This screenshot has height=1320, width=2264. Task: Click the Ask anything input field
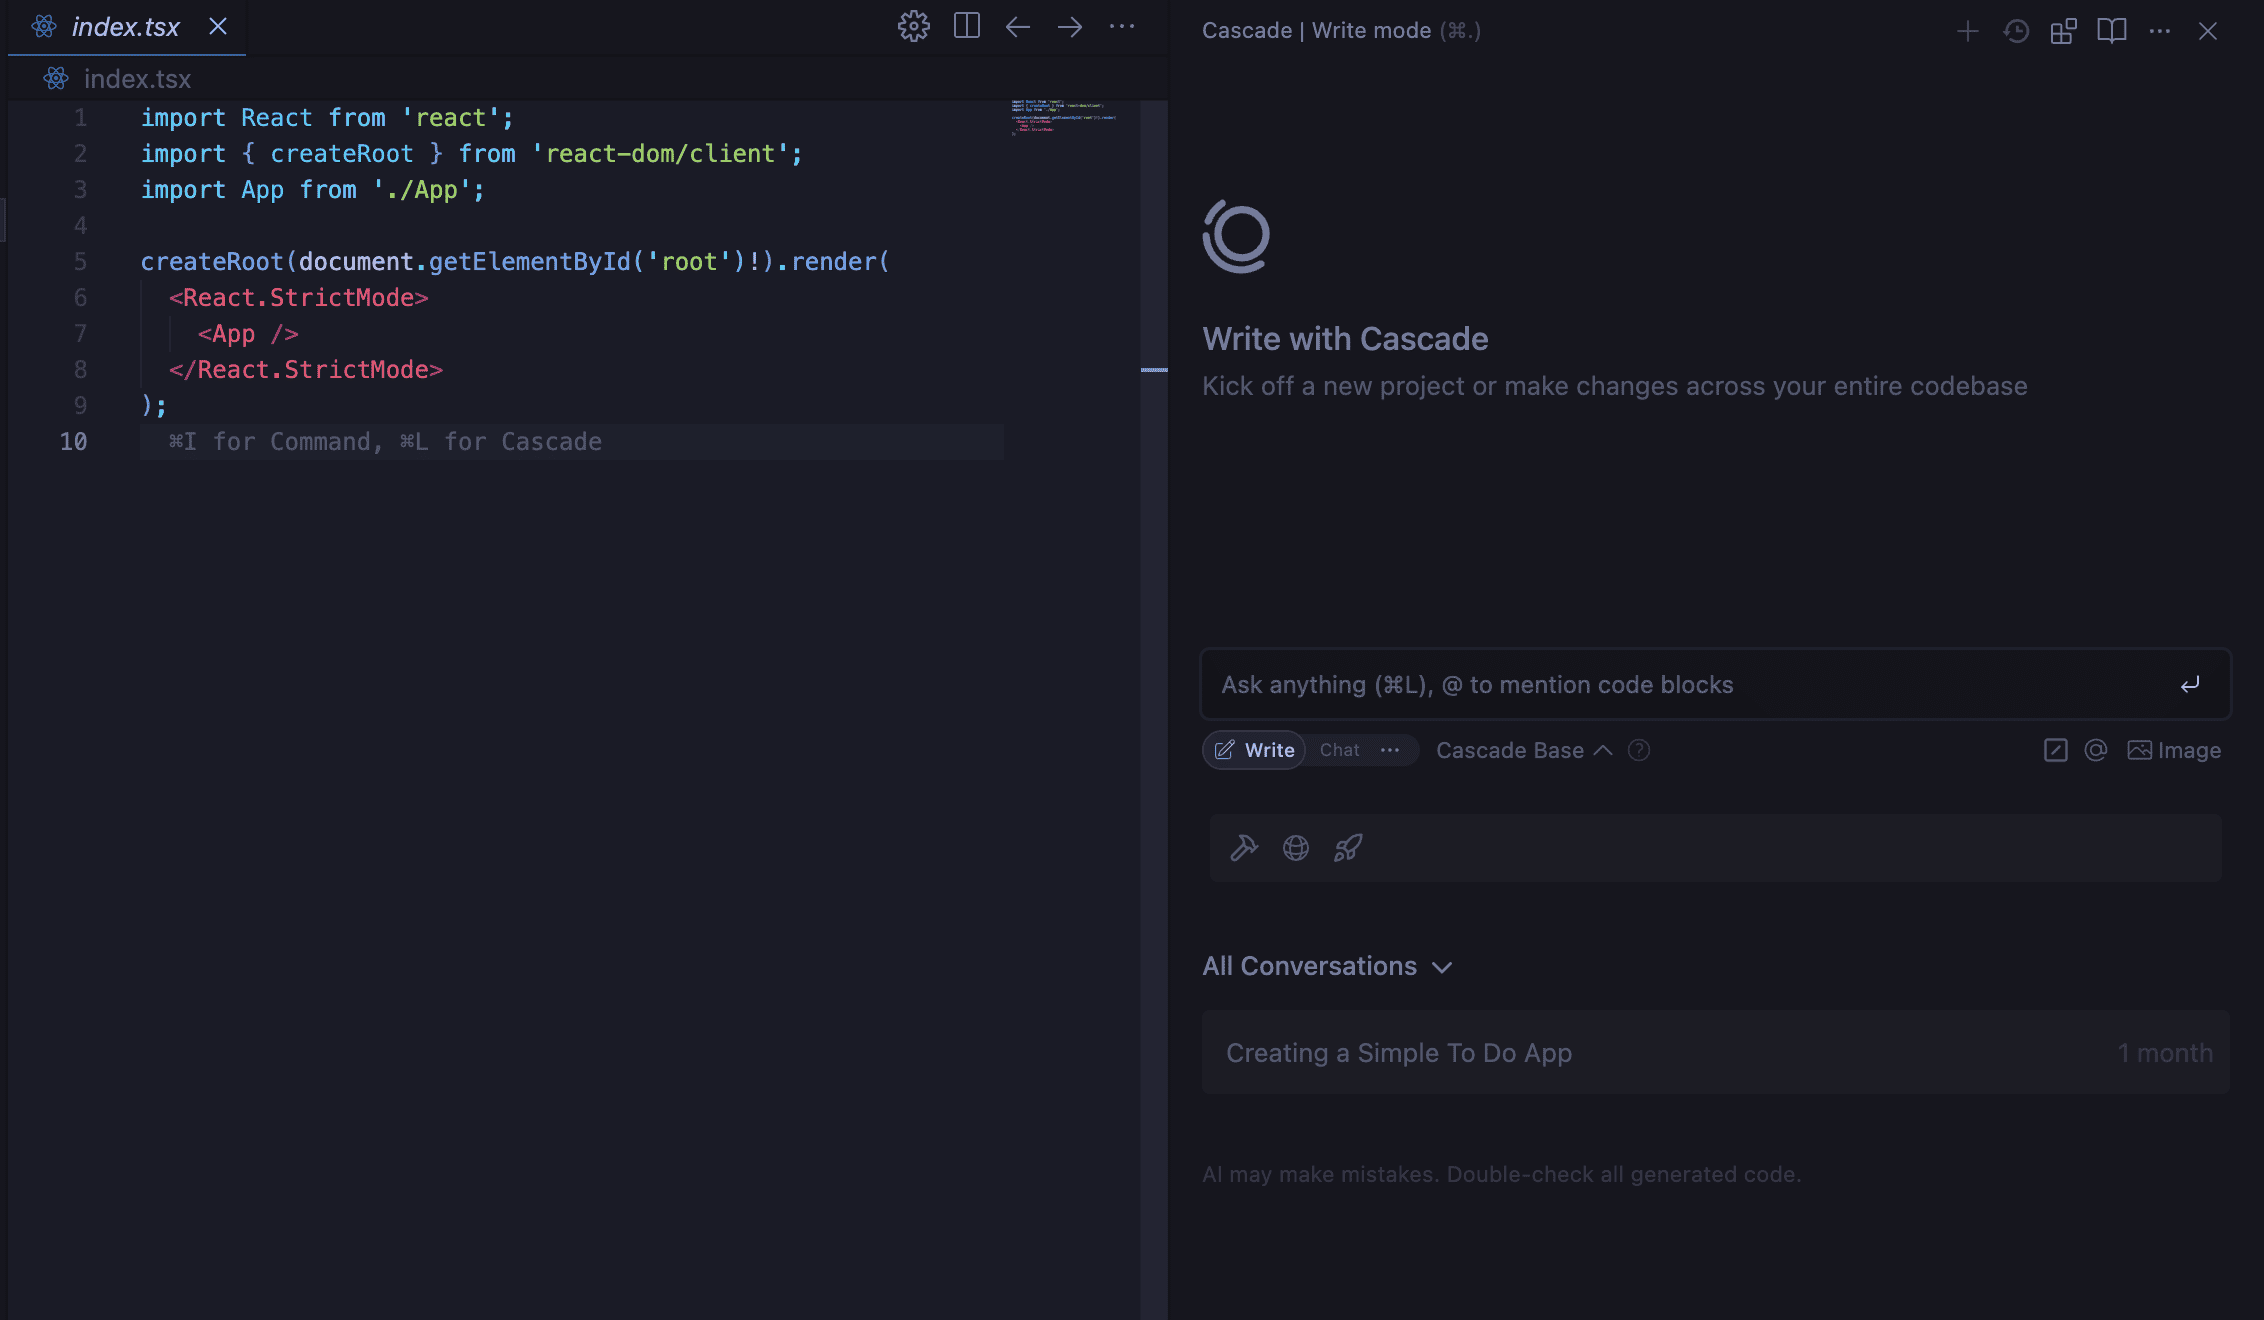[x=1690, y=685]
